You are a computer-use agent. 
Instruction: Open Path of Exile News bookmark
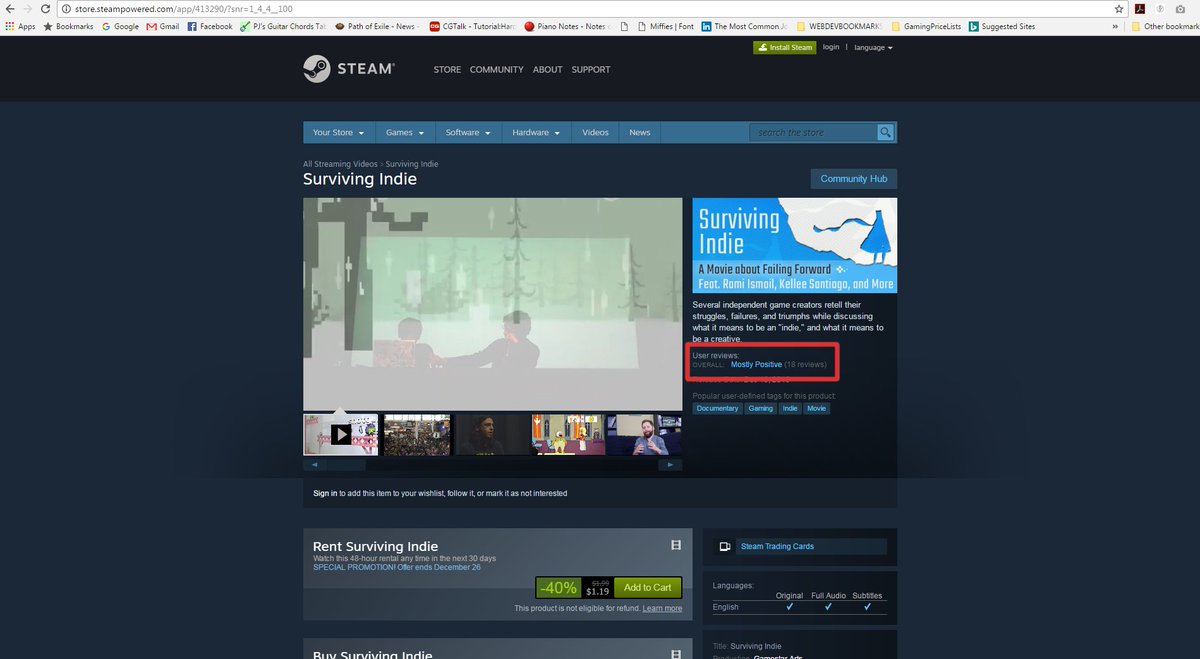pos(378,26)
